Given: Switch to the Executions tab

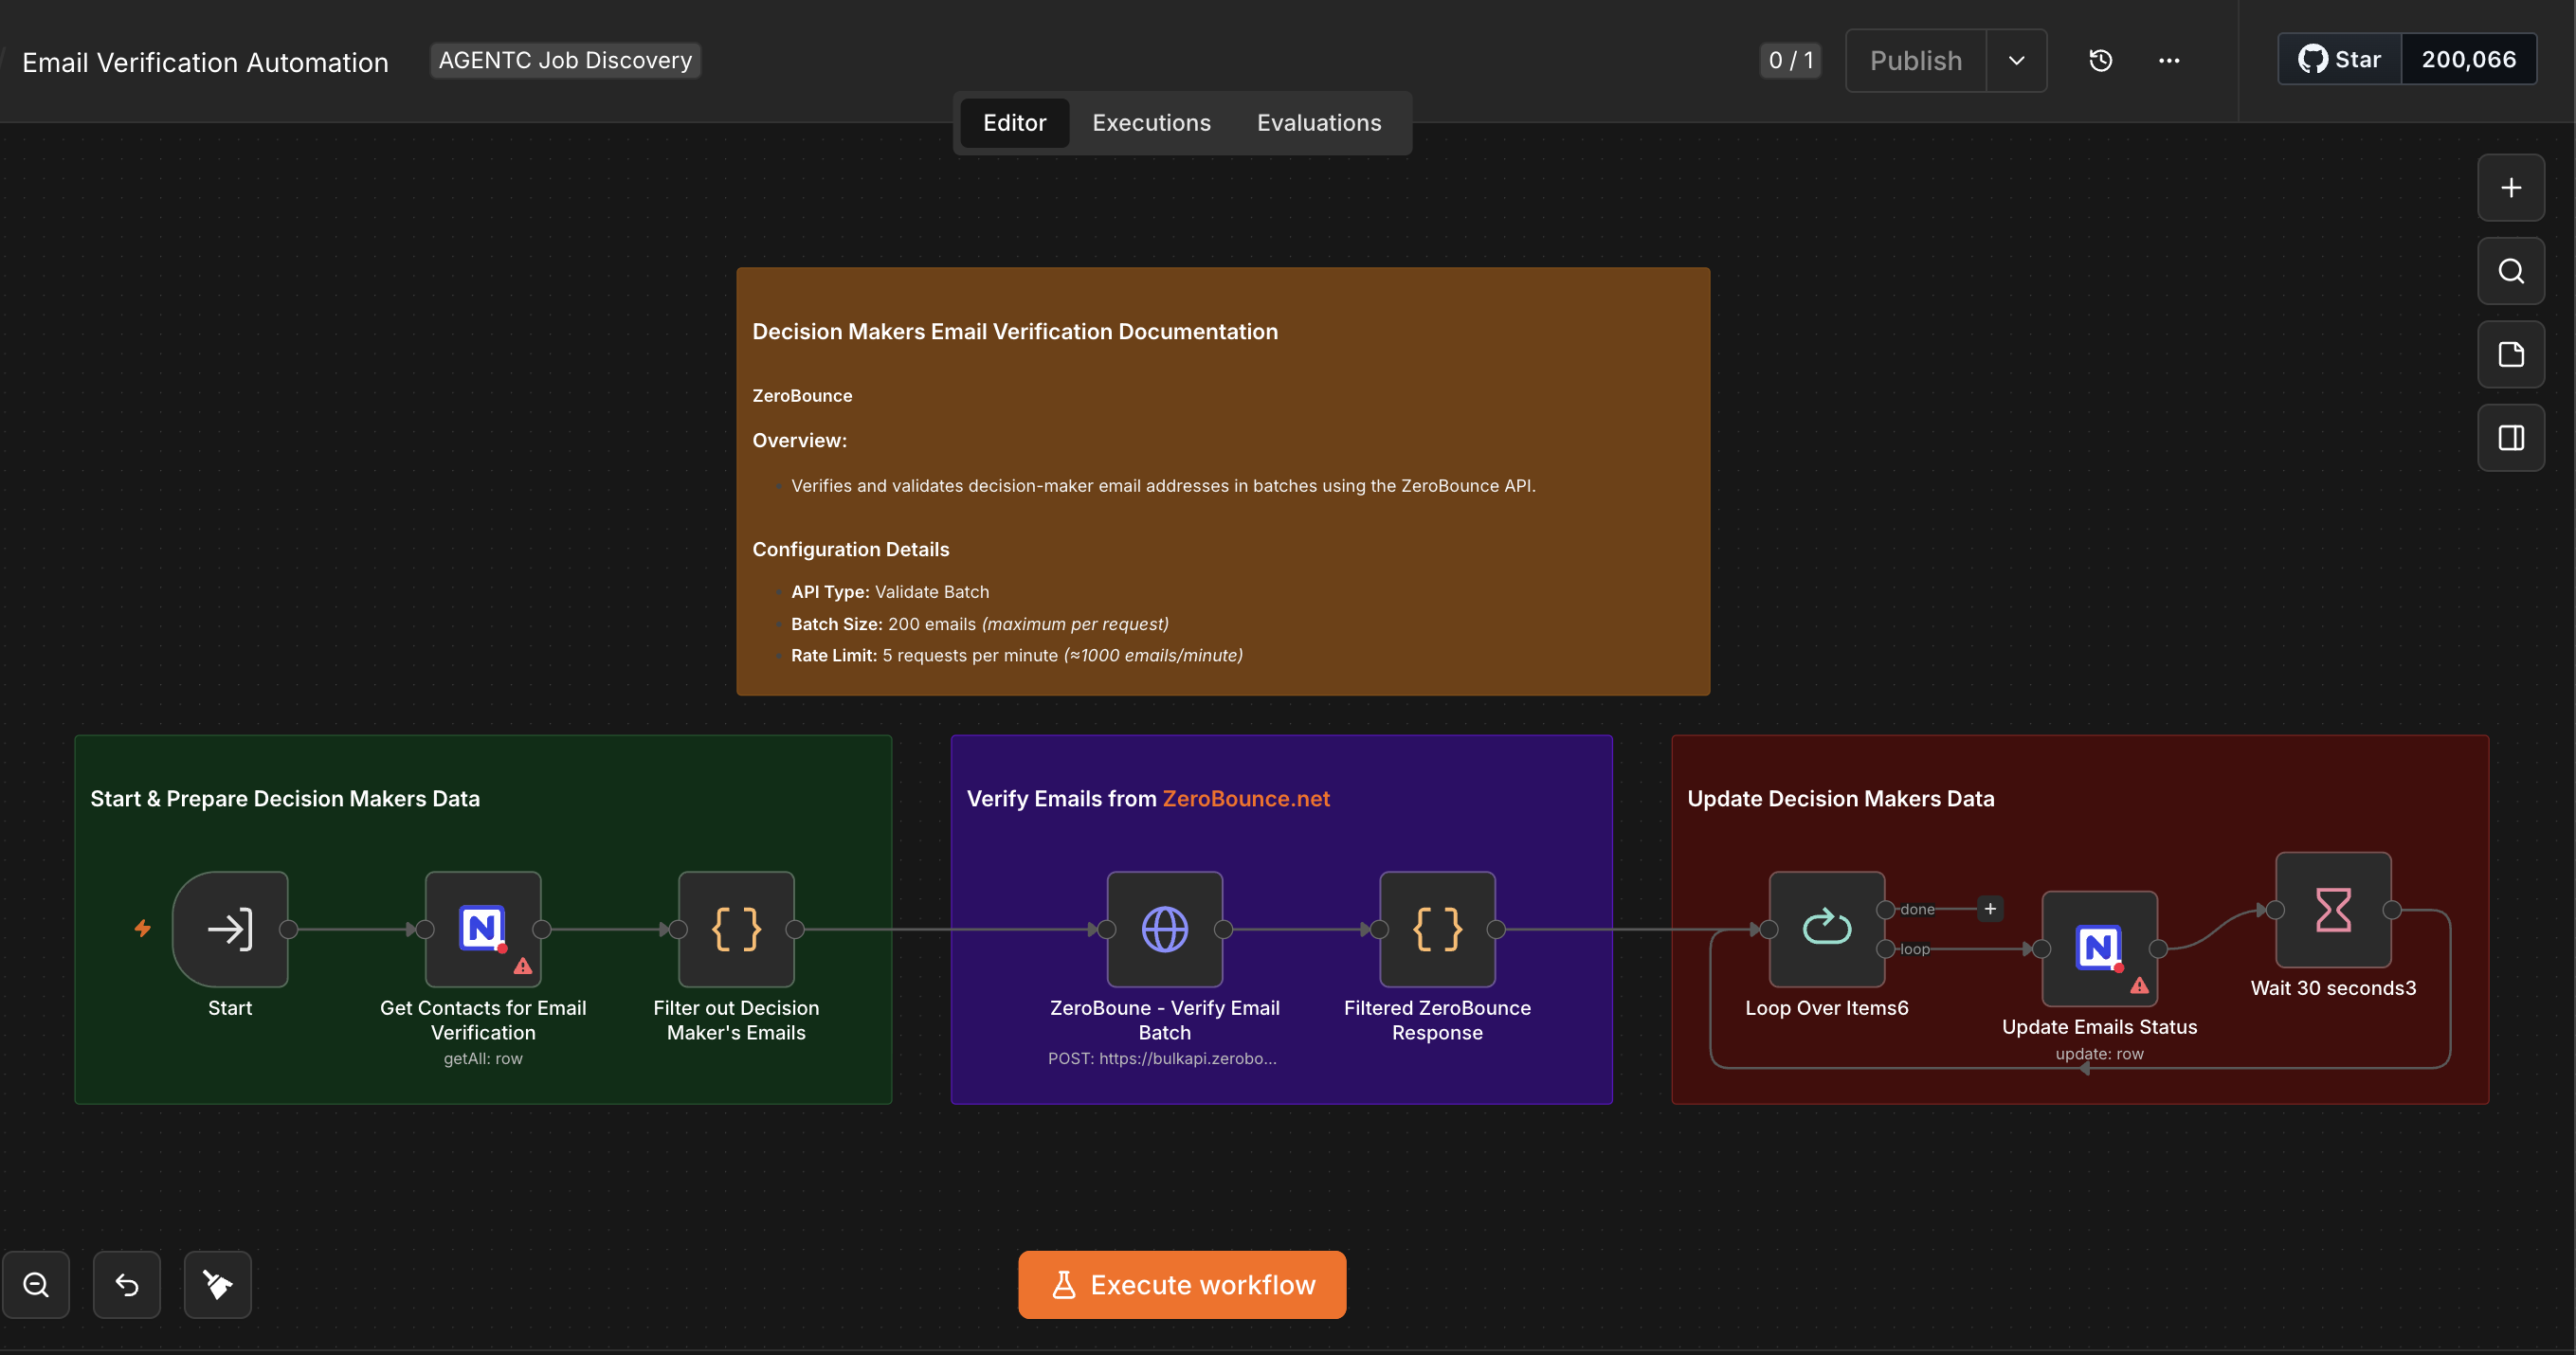Looking at the screenshot, I should 1151,123.
